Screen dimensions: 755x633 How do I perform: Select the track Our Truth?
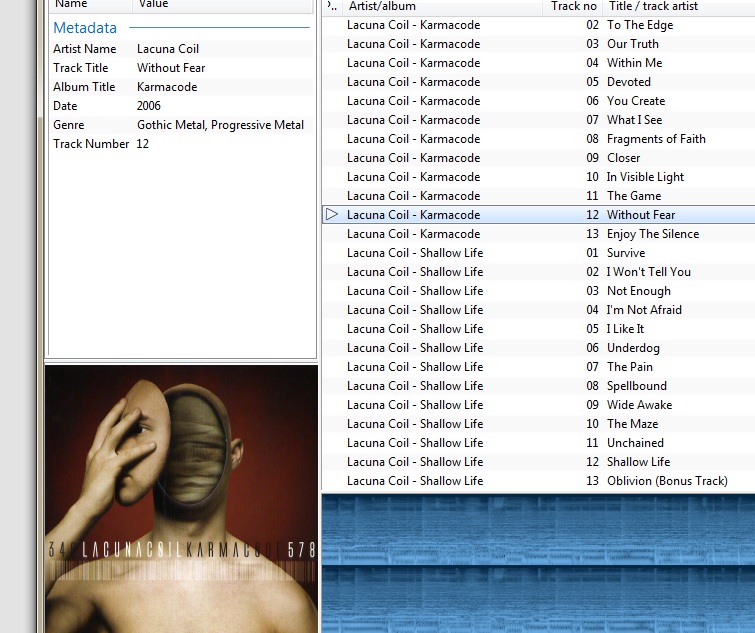click(x=538, y=44)
